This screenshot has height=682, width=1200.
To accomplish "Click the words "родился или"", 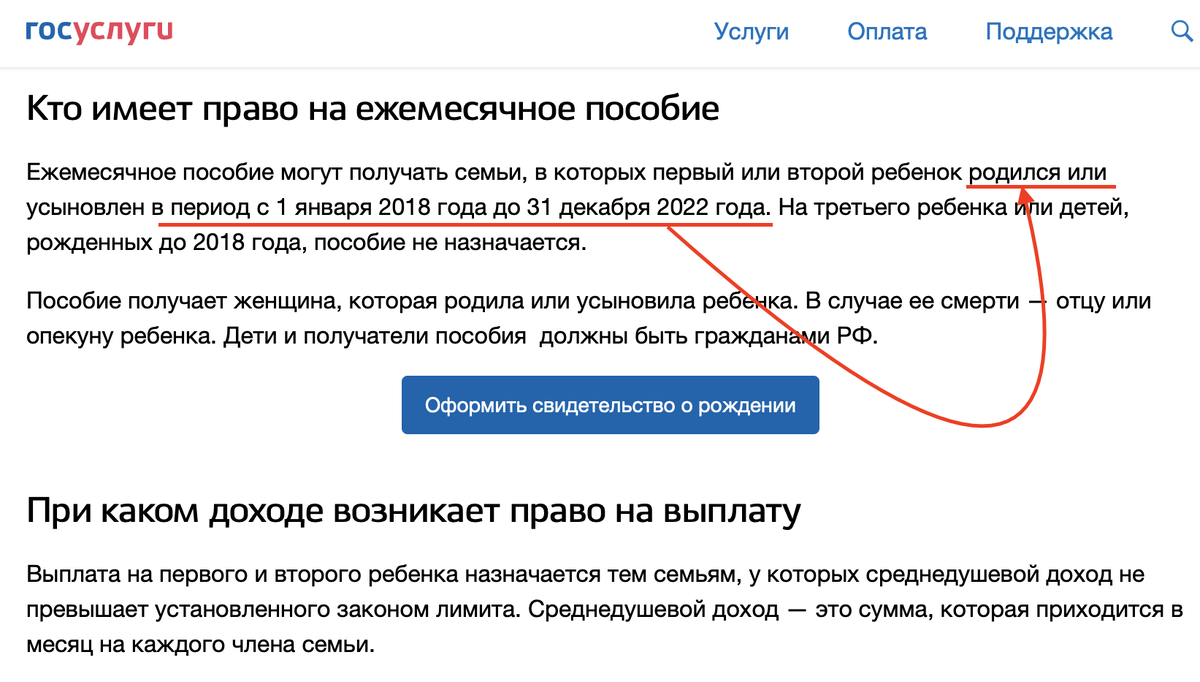I will click(x=1037, y=172).
